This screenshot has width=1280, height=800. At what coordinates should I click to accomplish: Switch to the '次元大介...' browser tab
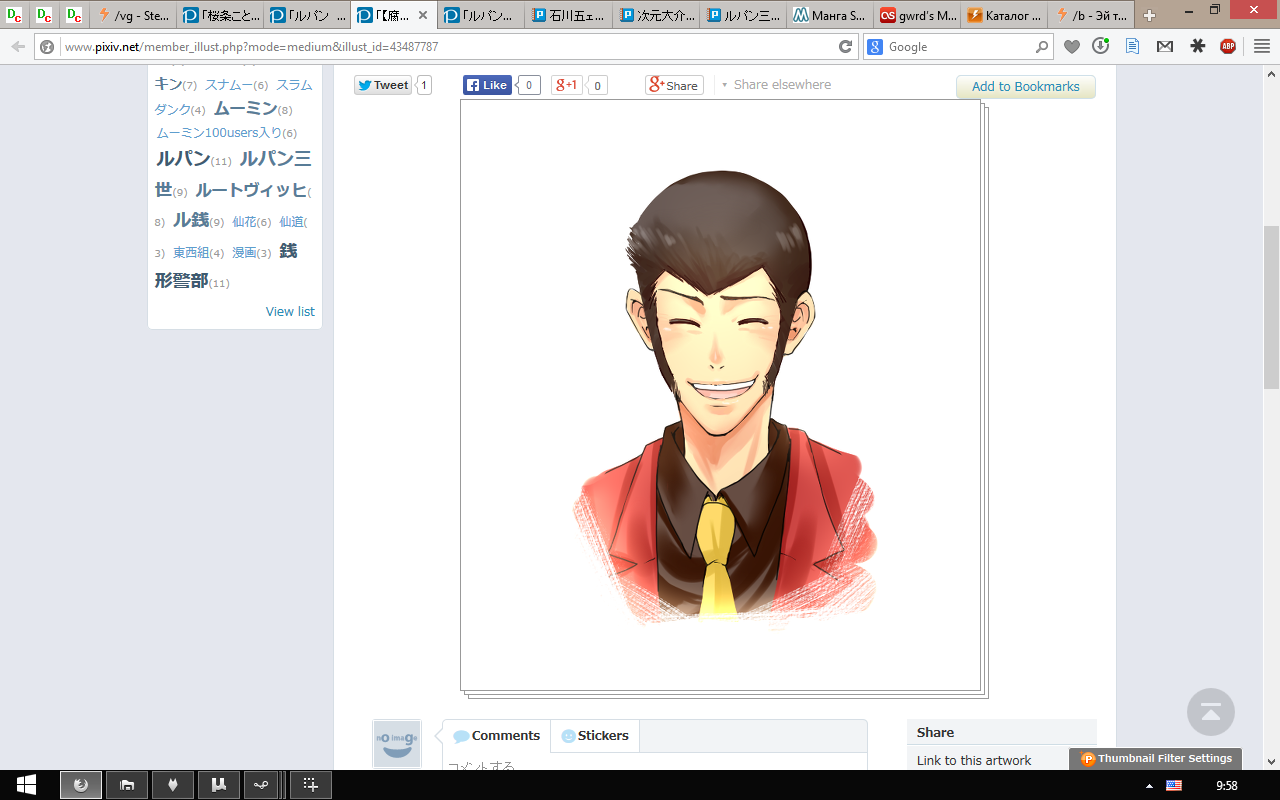pyautogui.click(x=656, y=16)
